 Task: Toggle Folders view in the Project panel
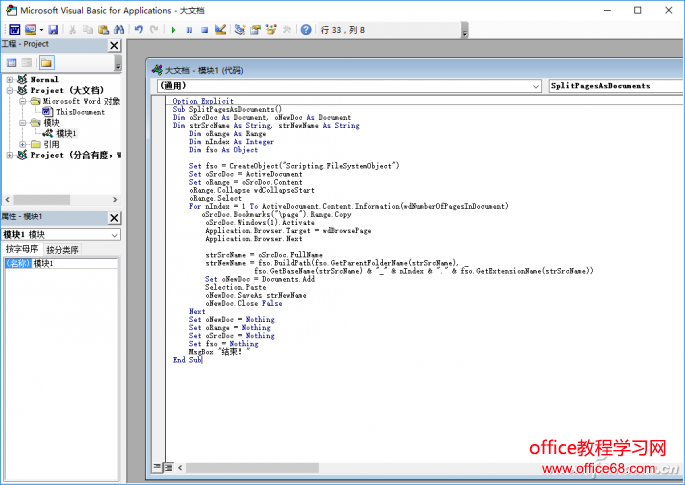point(46,63)
